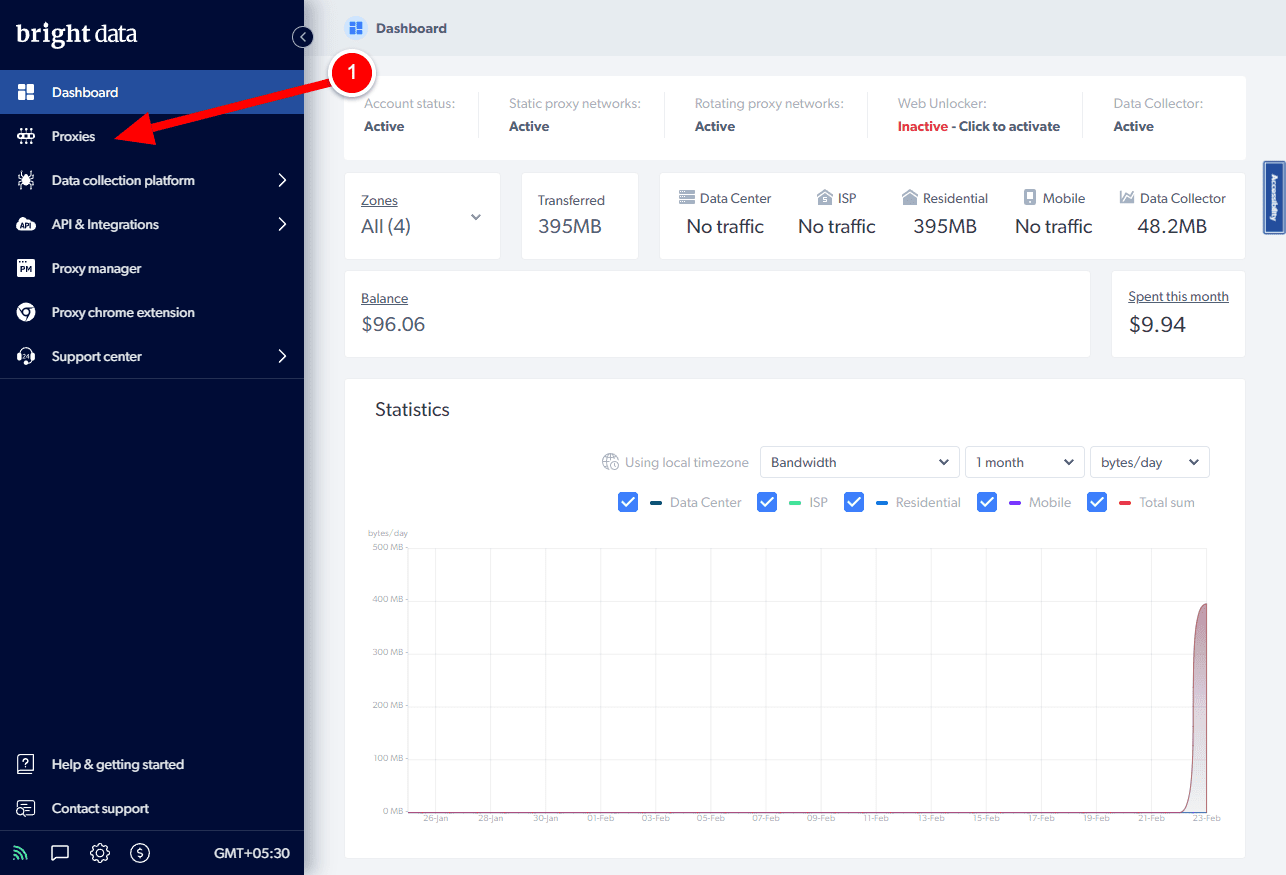Open the chat bubble icon

pyautogui.click(x=60, y=853)
